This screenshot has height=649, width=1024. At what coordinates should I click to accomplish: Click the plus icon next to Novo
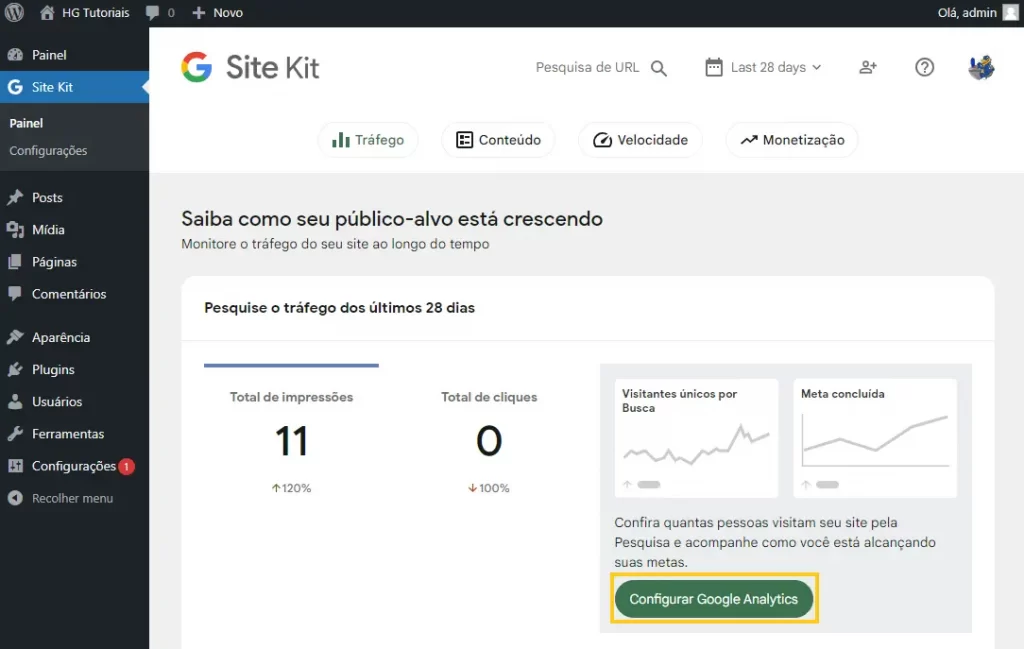tap(199, 12)
